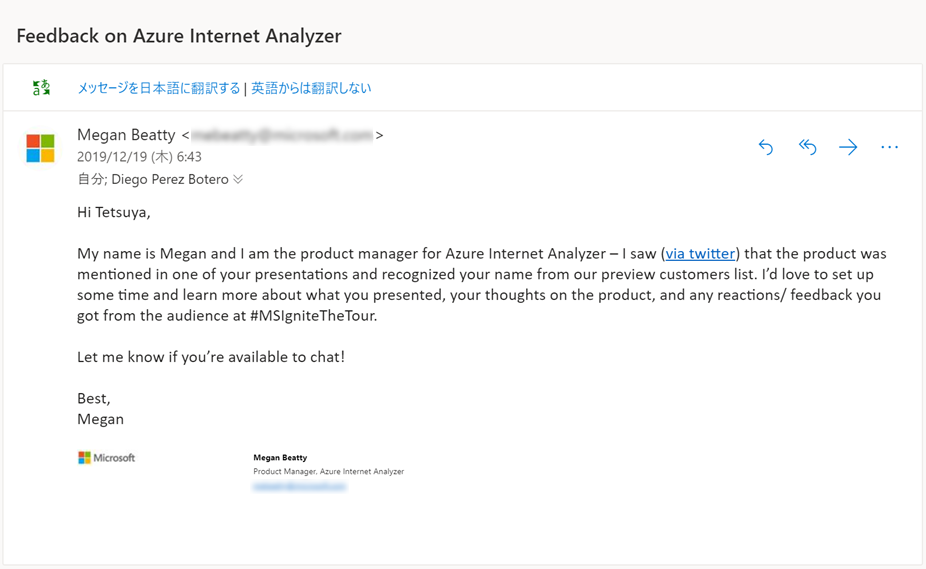
Task: Click the 2019/12/19 (木) 6:43 timestamp
Action: 139,157
